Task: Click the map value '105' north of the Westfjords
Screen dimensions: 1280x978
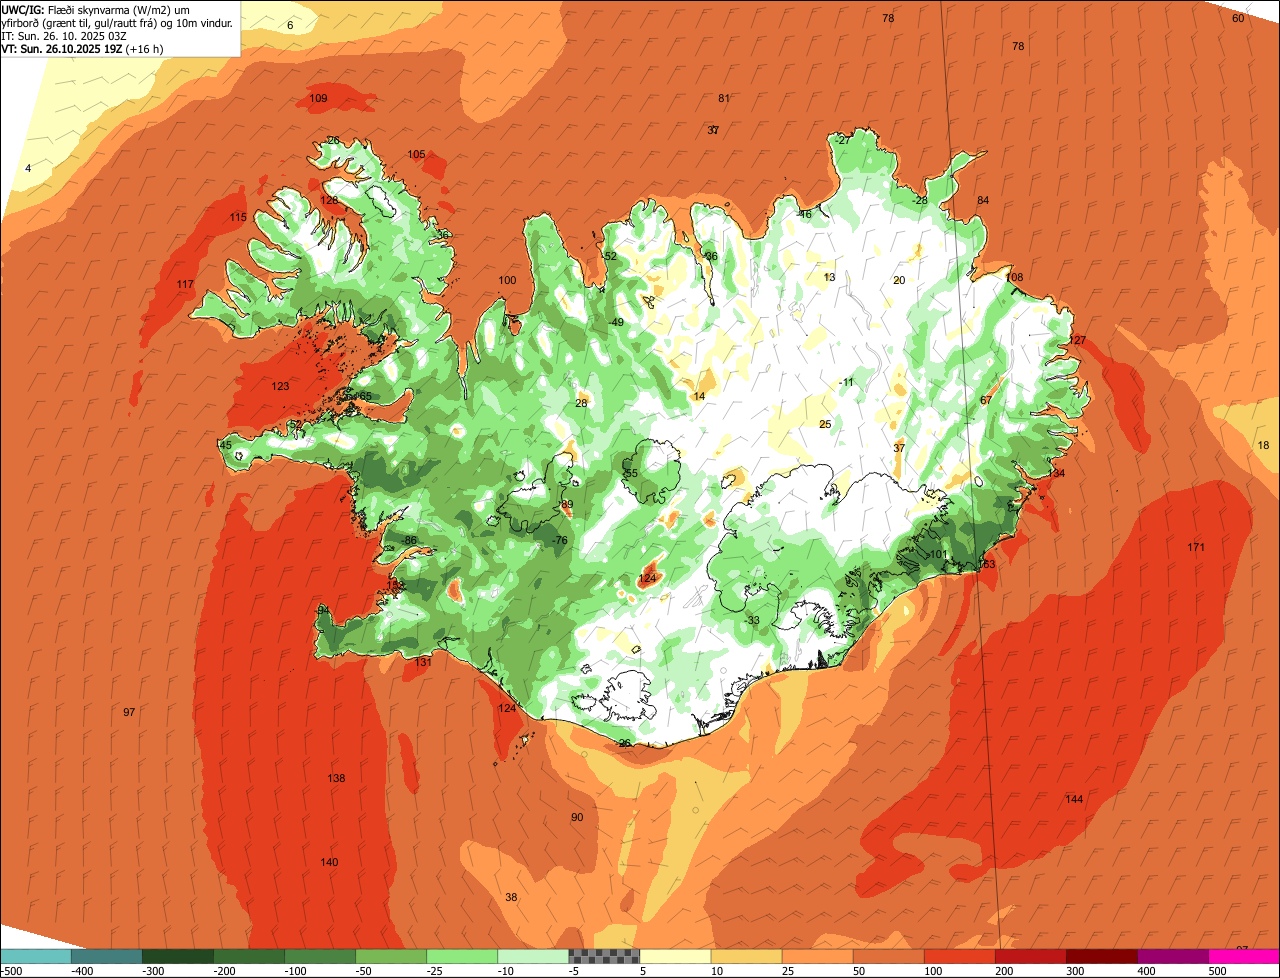Action: (x=416, y=154)
